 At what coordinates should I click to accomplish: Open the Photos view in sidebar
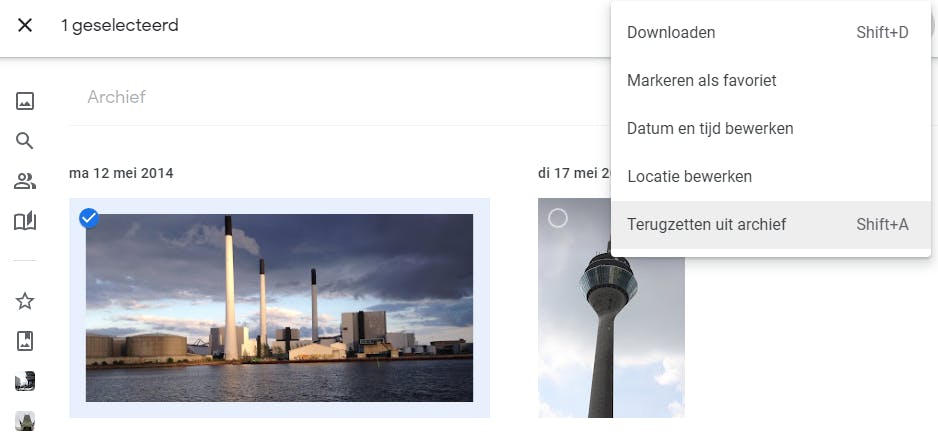(x=25, y=100)
